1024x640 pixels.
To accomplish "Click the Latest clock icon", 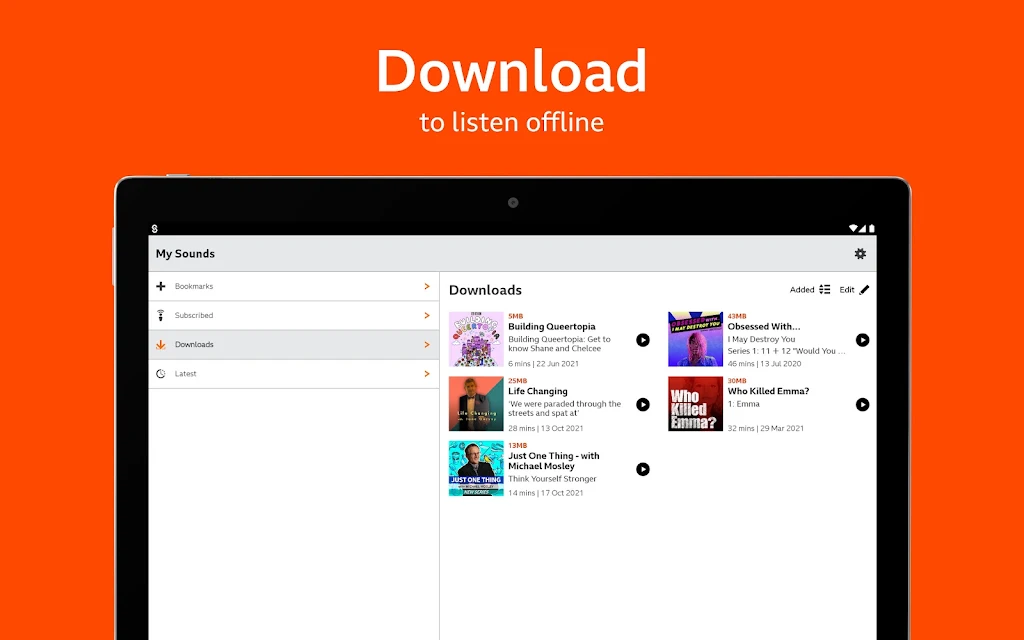I will [161, 374].
